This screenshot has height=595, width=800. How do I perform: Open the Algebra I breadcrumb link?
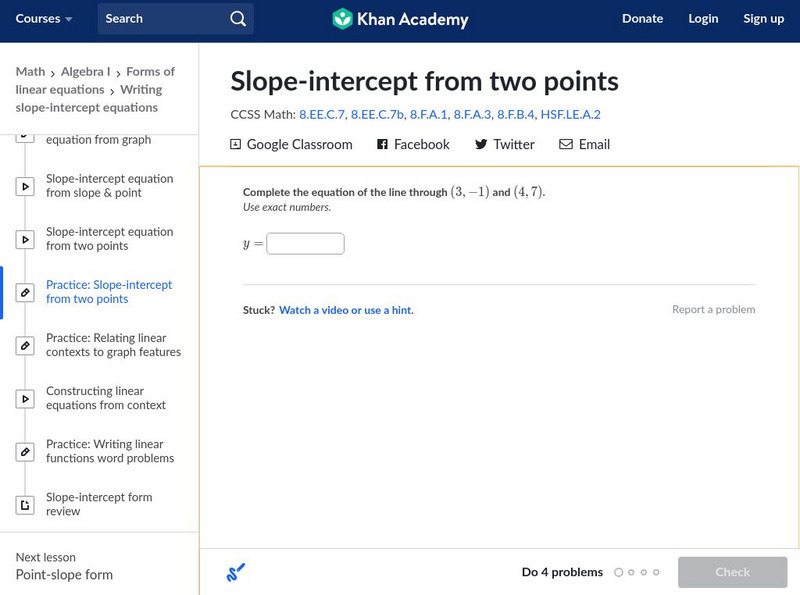point(85,72)
